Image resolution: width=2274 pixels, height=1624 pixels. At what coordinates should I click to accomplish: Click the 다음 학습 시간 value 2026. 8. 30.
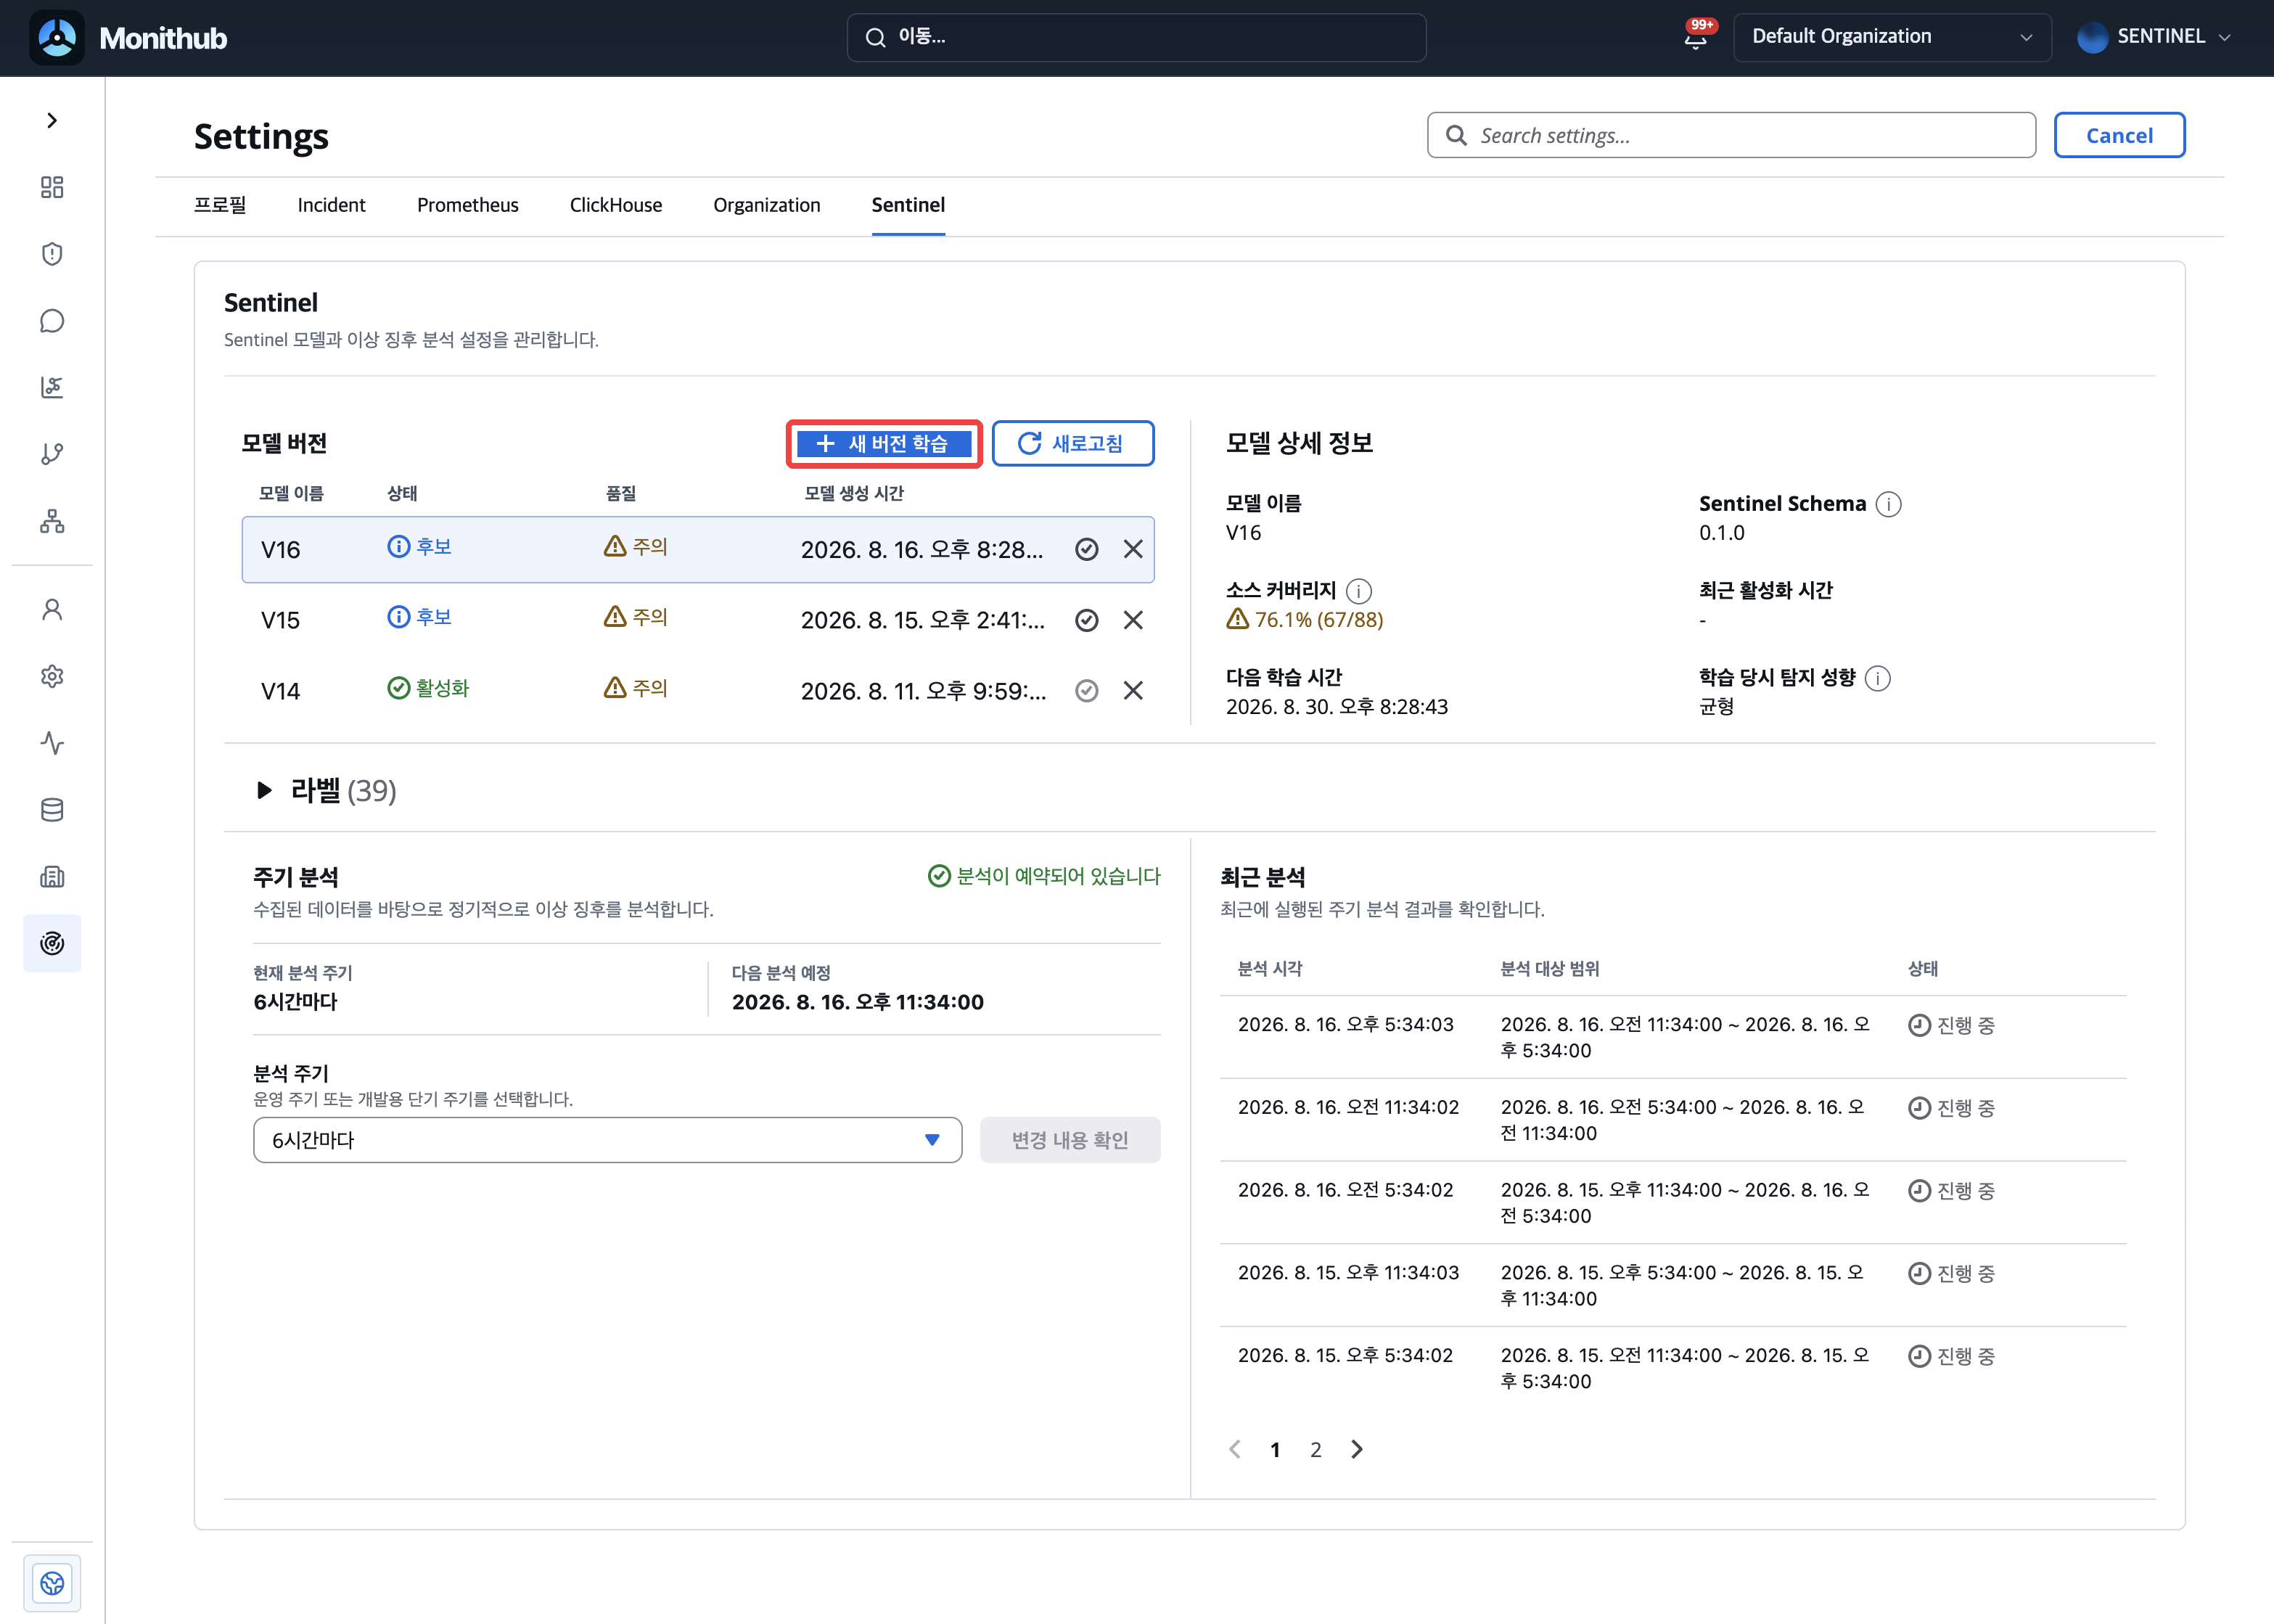(1337, 707)
